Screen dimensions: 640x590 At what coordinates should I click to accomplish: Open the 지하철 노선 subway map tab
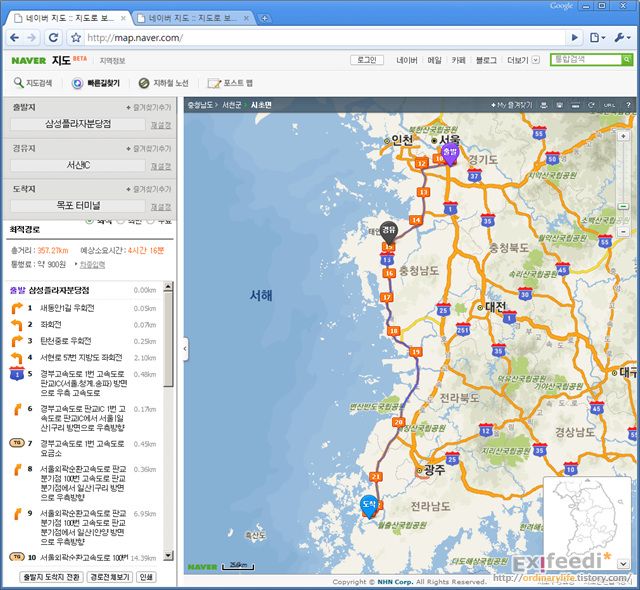(x=164, y=83)
